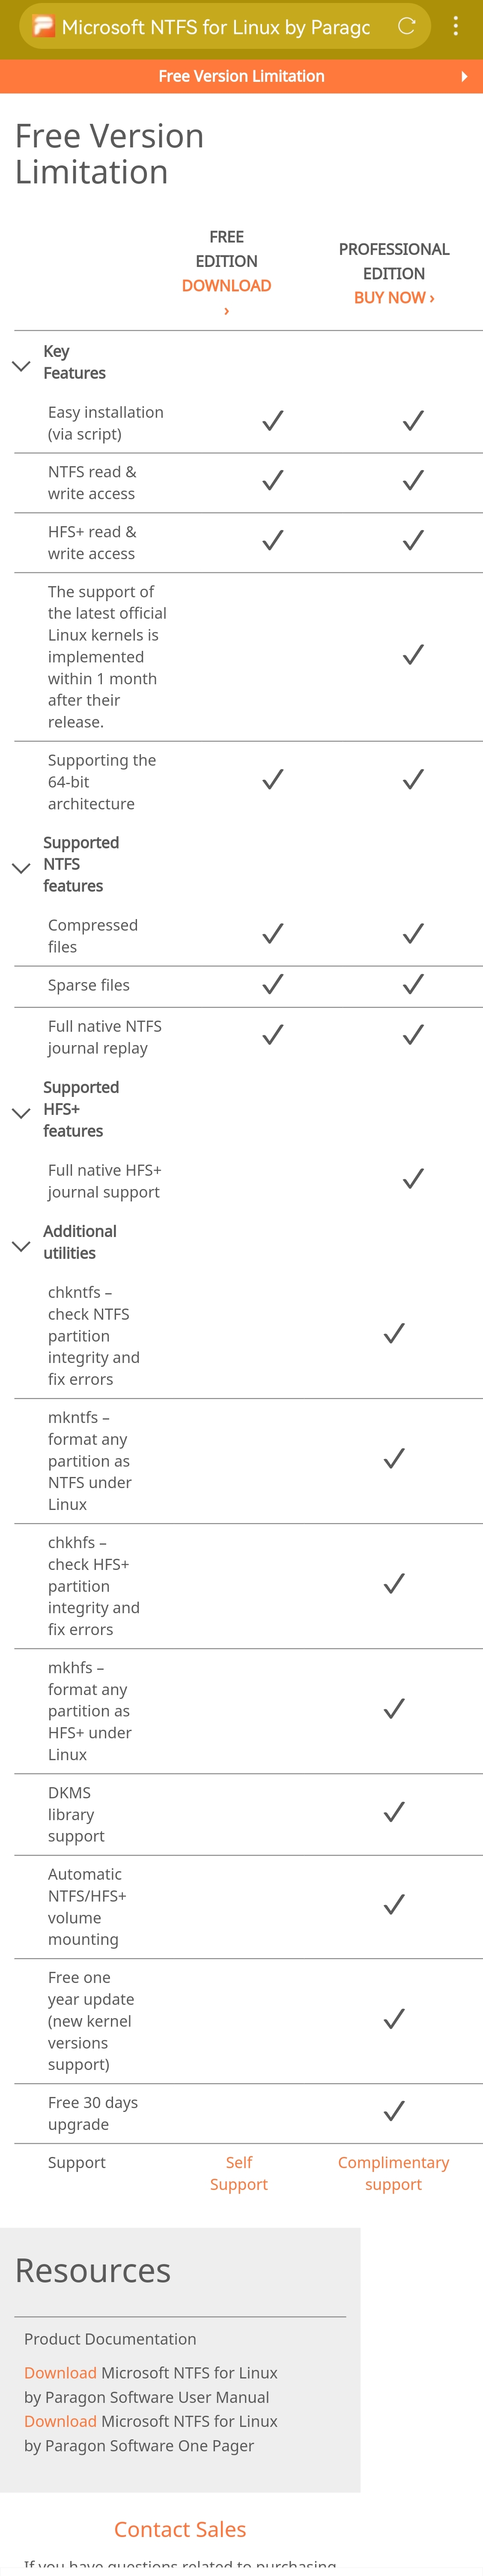Viewport: 483px width, 2576px height.
Task: Collapse the Key Features section
Action: (x=21, y=366)
